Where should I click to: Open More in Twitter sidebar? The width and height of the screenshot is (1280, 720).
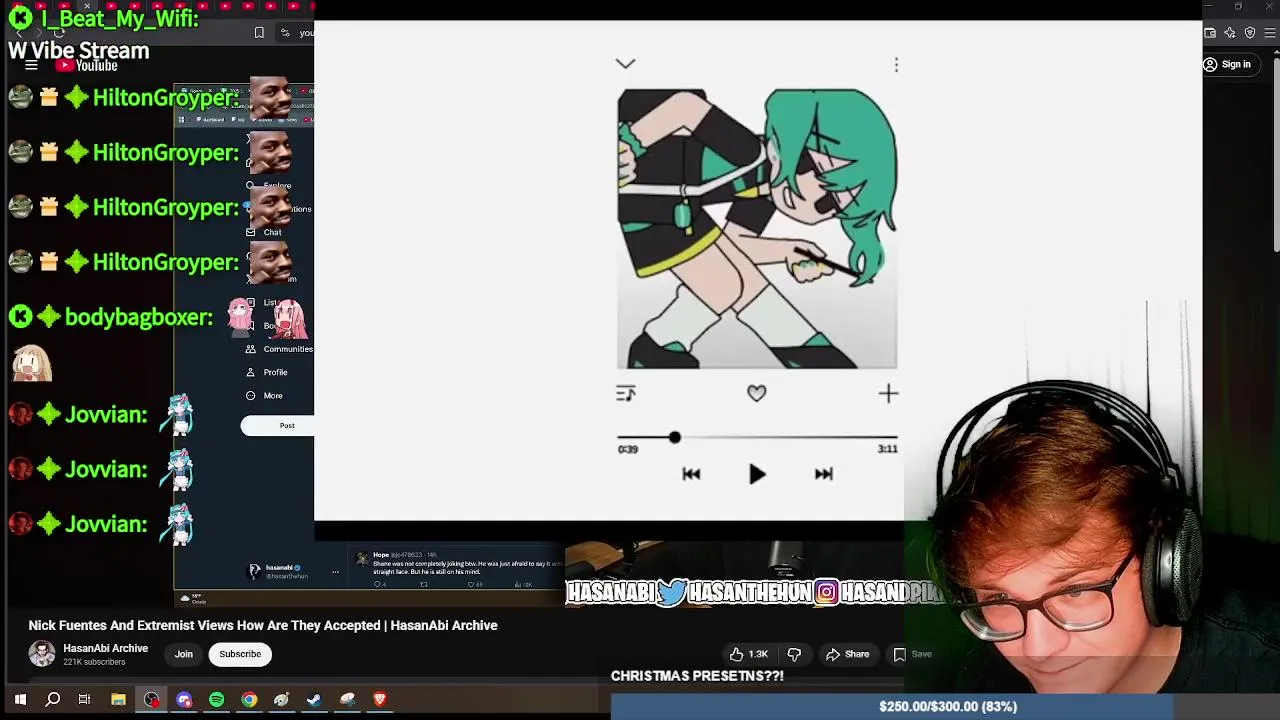[265, 396]
